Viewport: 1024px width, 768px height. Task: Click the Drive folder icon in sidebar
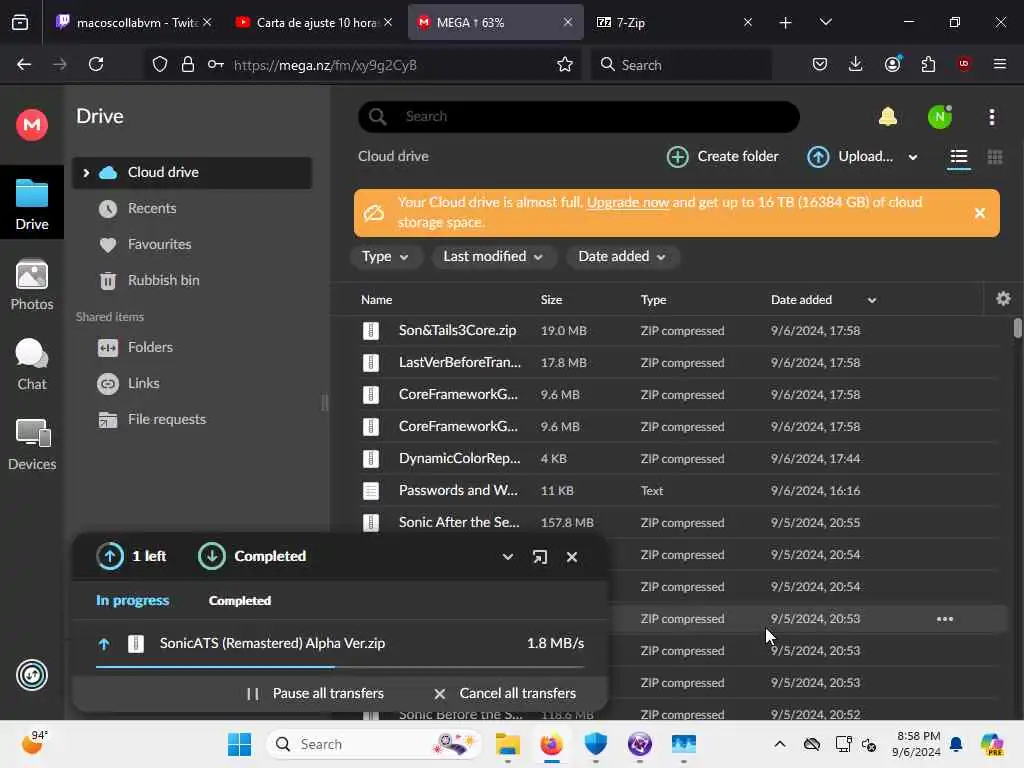pos(31,204)
